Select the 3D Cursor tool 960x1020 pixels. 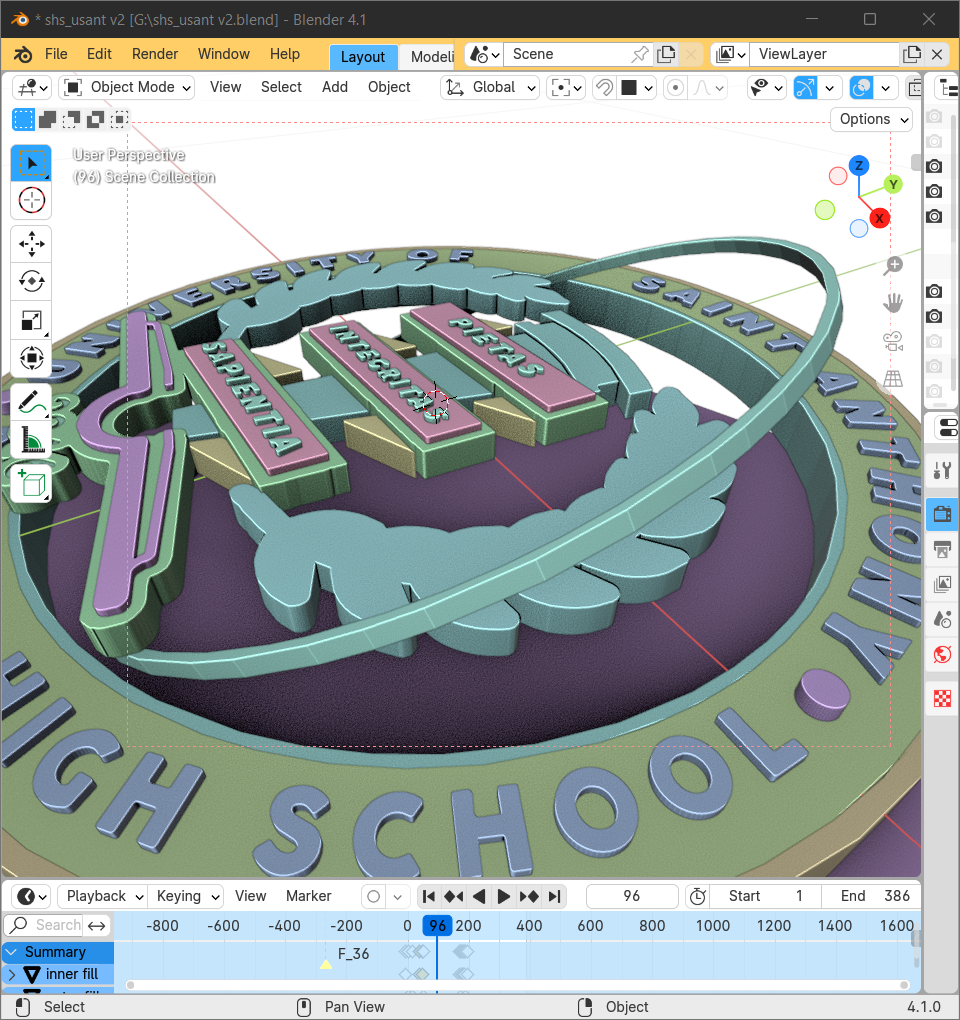point(31,200)
